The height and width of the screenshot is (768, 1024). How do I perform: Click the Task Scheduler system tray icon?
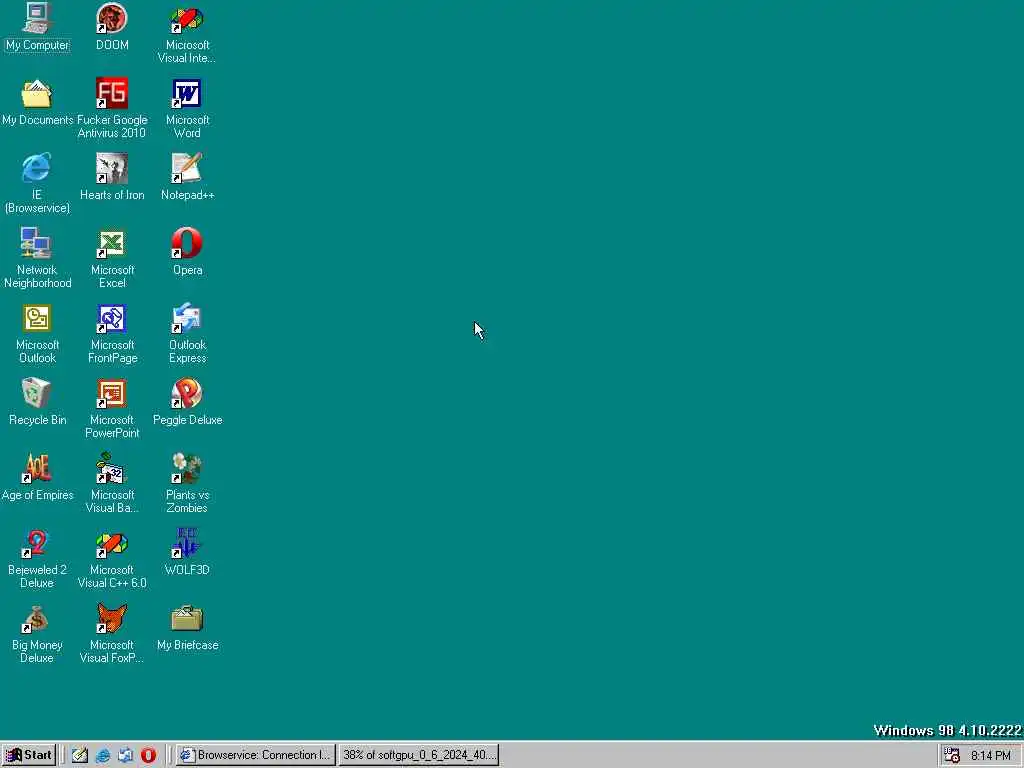click(x=952, y=756)
